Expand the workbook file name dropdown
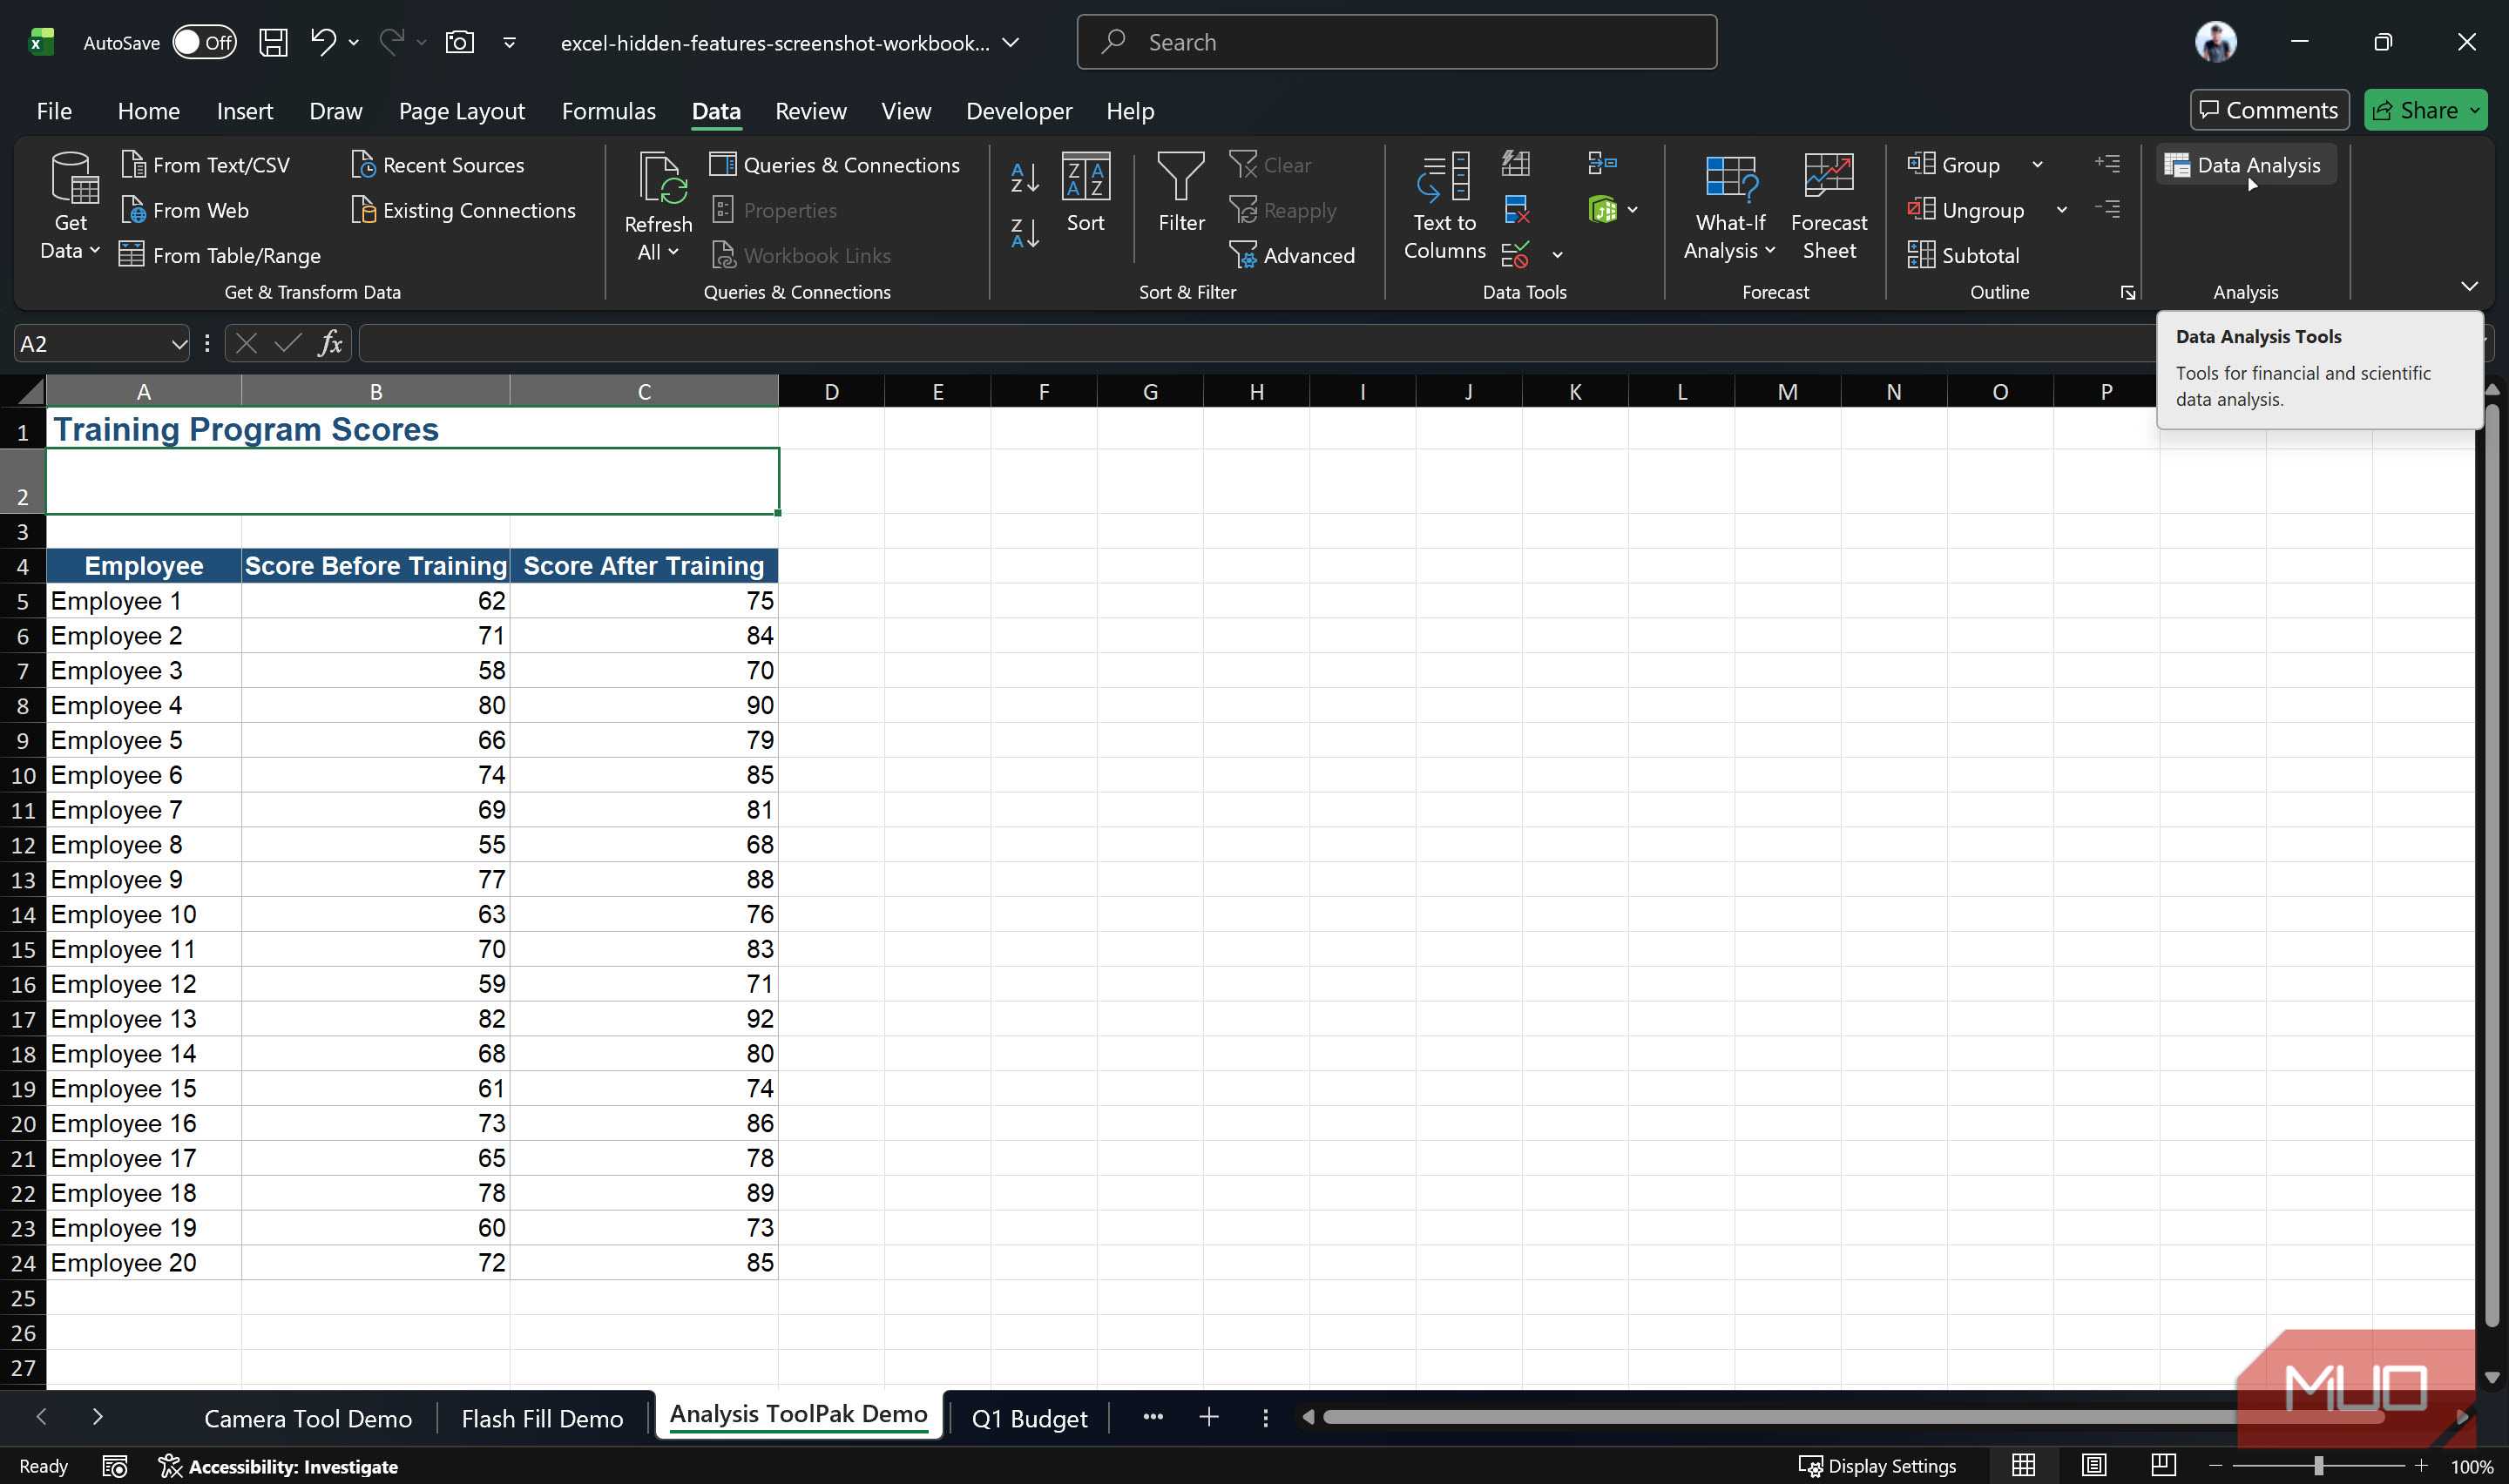 tap(1011, 42)
